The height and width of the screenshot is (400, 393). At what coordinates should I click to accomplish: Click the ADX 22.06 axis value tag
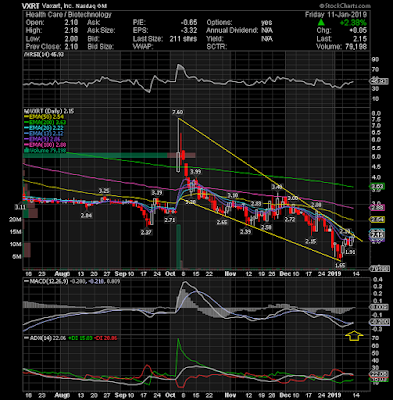(378, 374)
